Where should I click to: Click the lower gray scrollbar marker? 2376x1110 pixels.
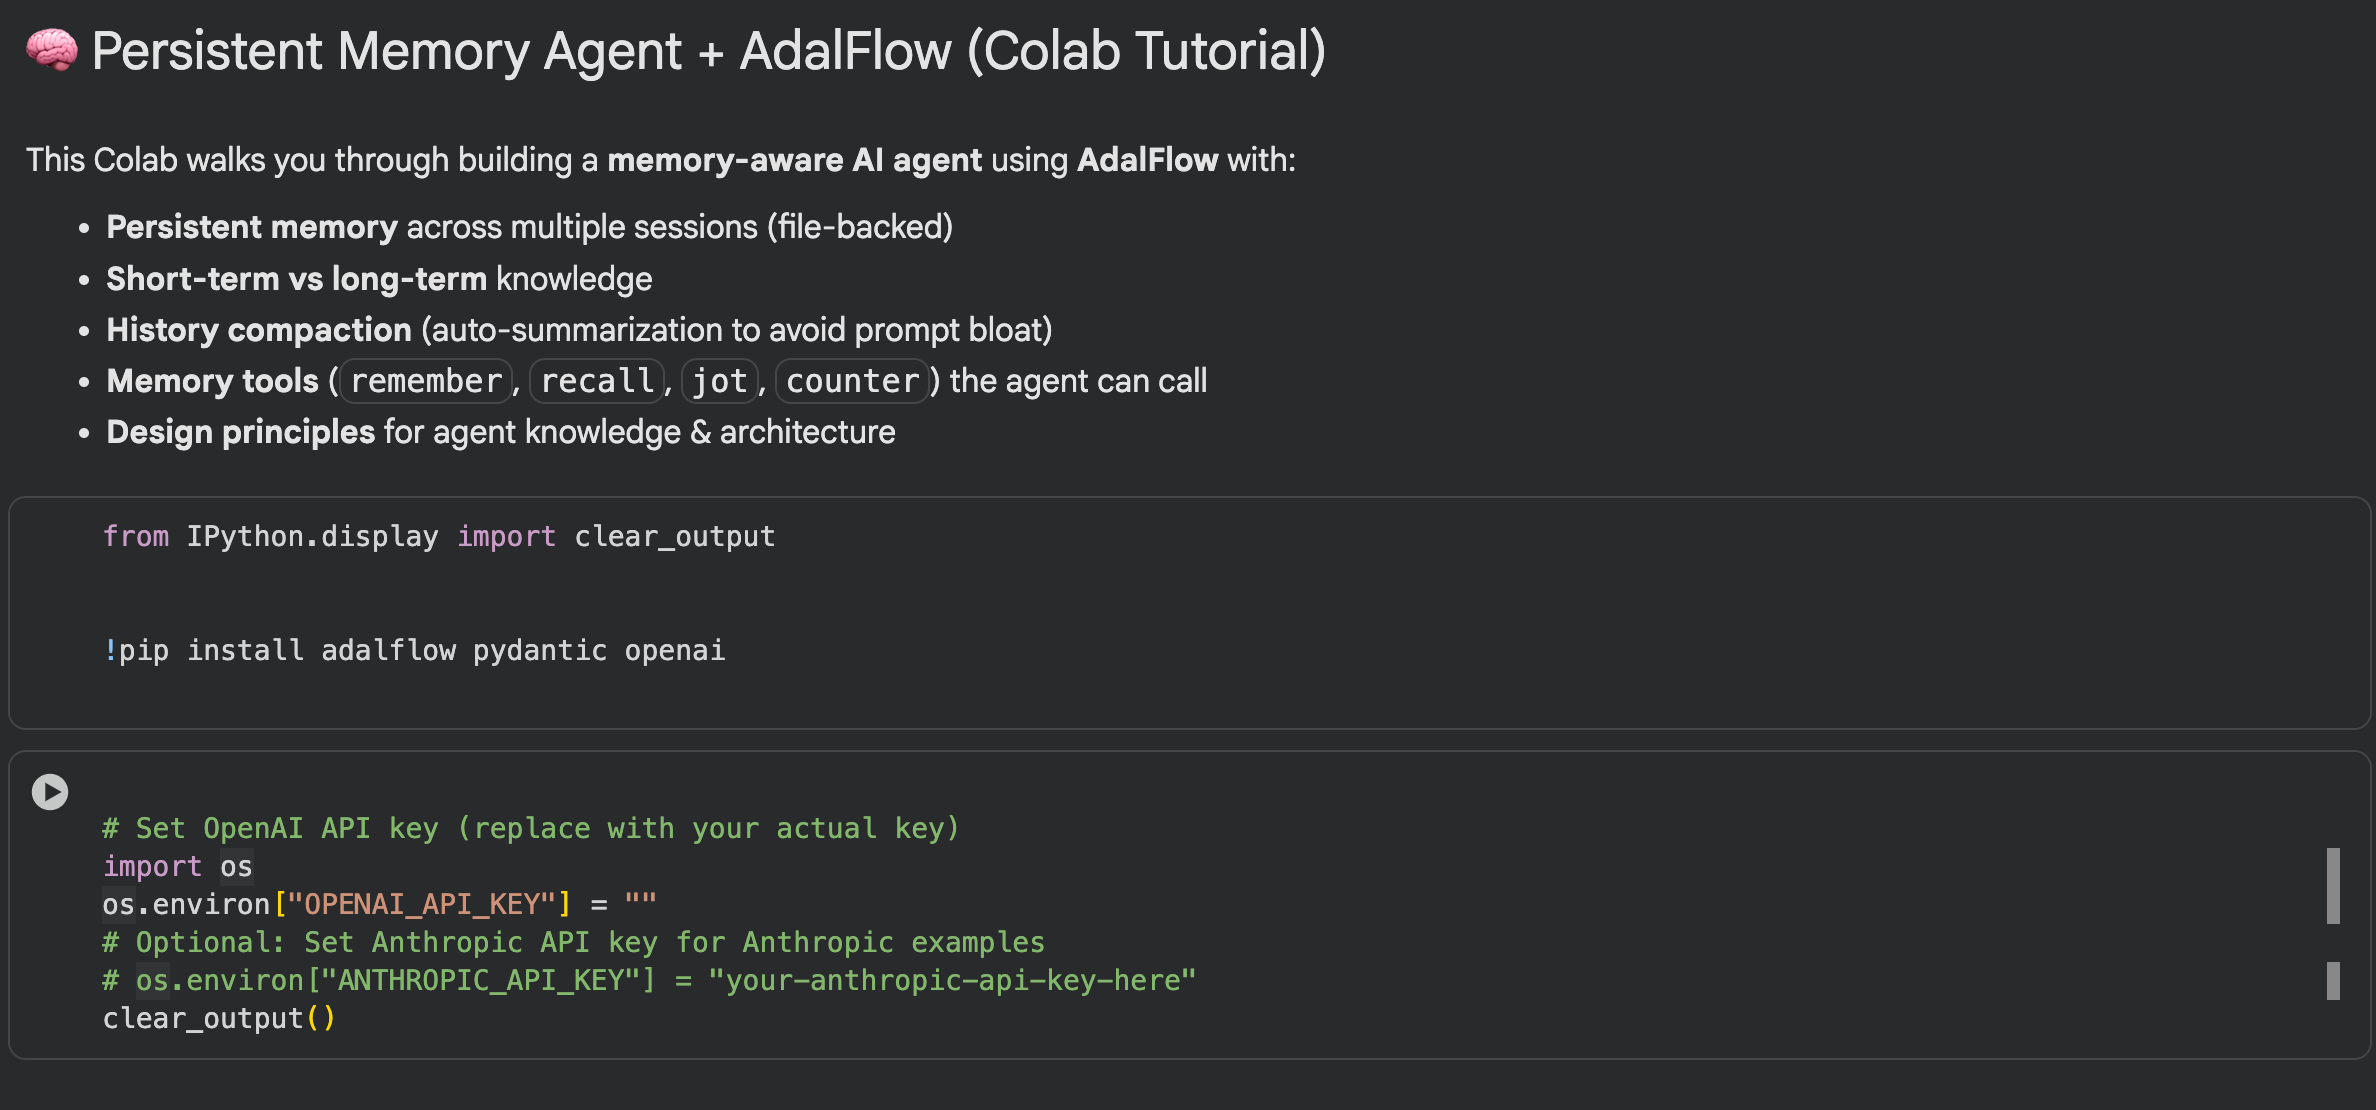tap(2333, 981)
